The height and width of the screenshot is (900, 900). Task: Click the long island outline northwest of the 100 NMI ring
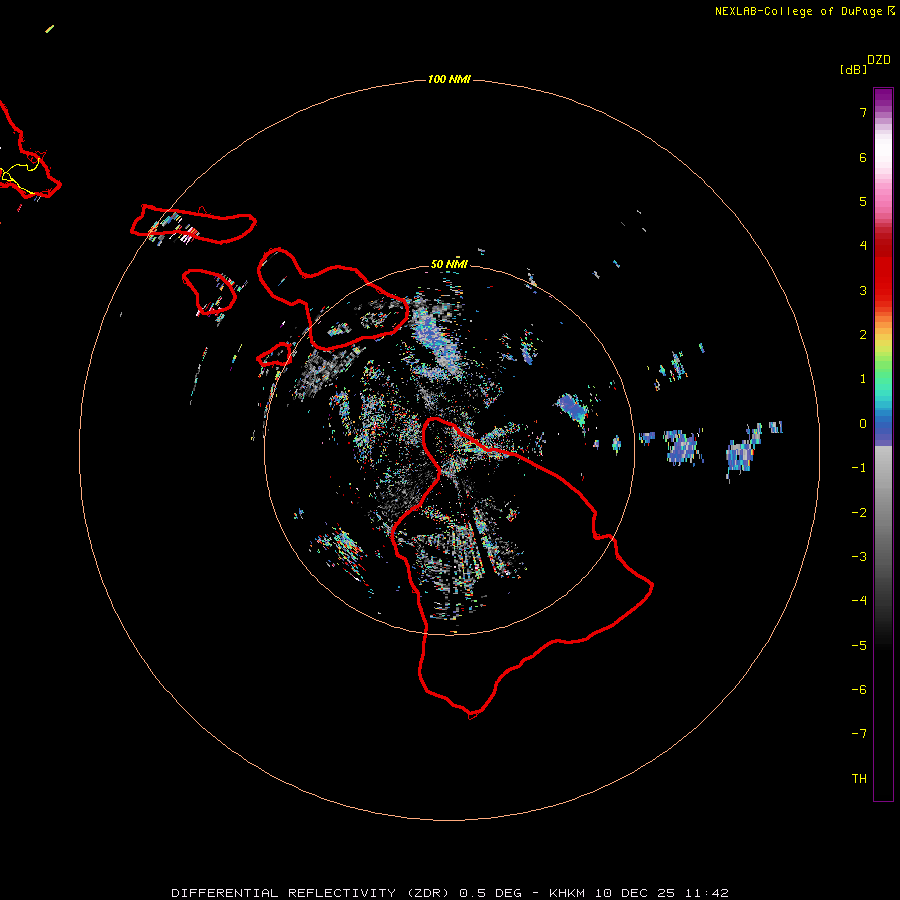point(193,224)
